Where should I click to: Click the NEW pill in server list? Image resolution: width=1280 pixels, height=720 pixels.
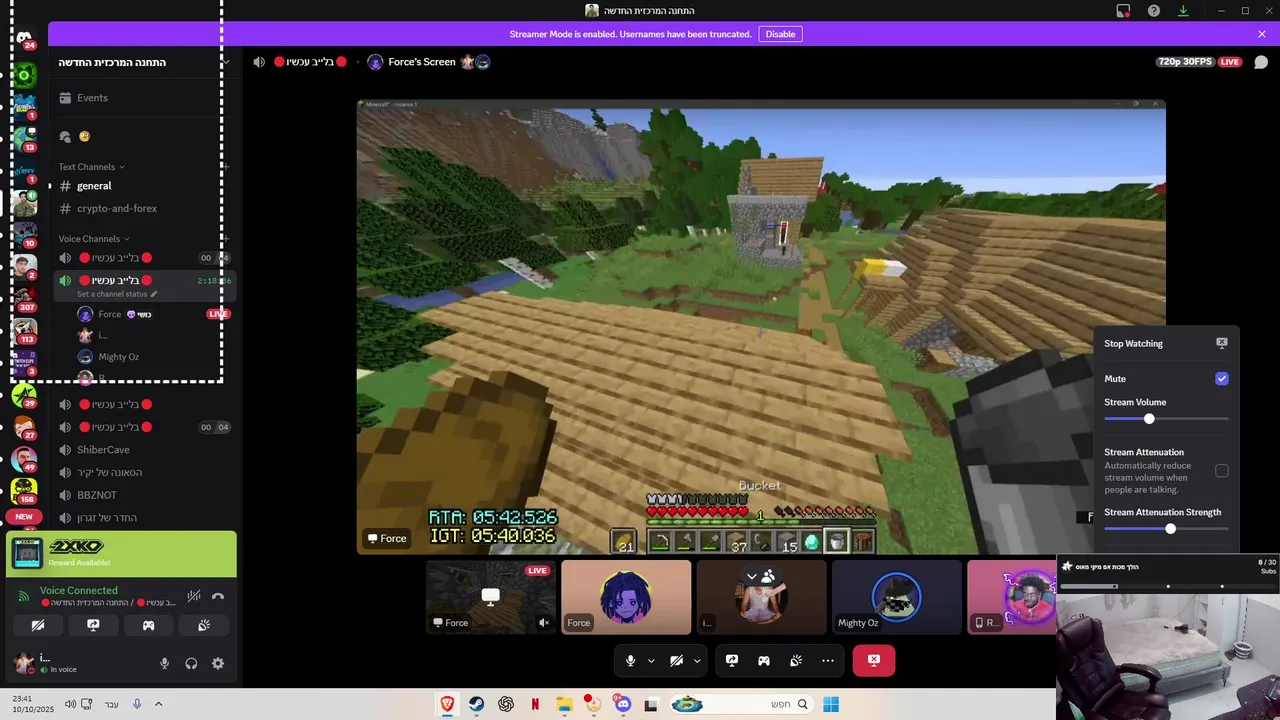24,517
